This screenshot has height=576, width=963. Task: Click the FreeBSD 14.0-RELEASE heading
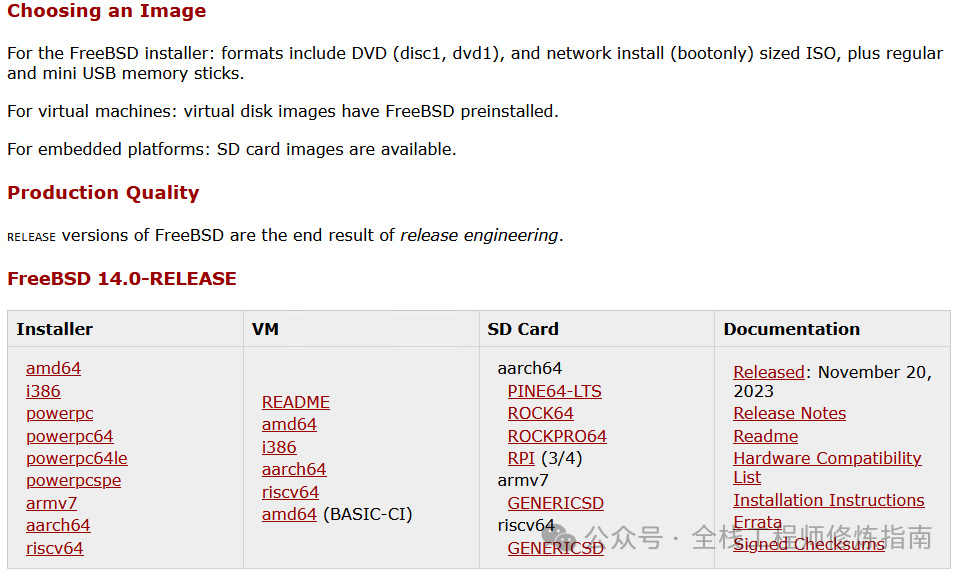point(122,278)
